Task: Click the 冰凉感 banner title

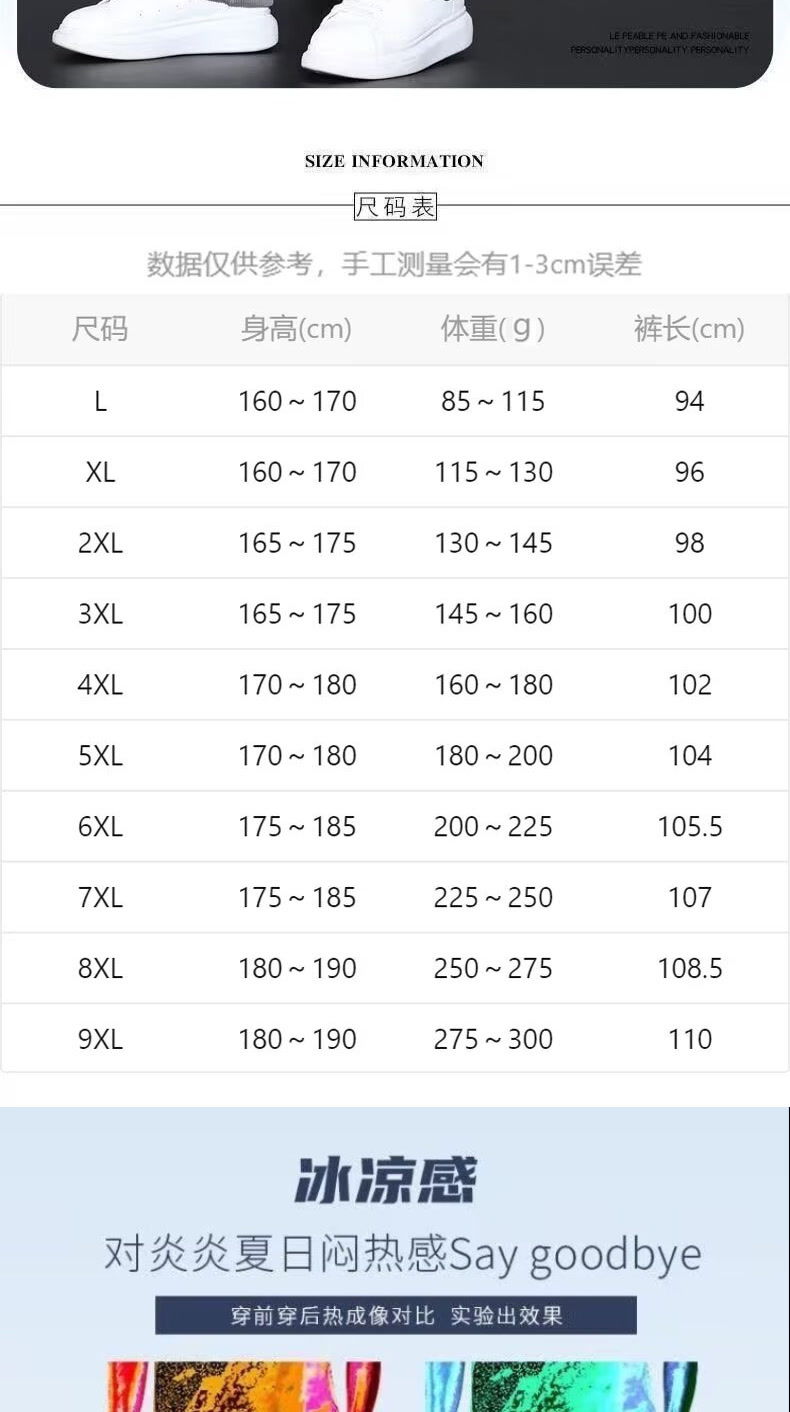Action: pos(386,1180)
